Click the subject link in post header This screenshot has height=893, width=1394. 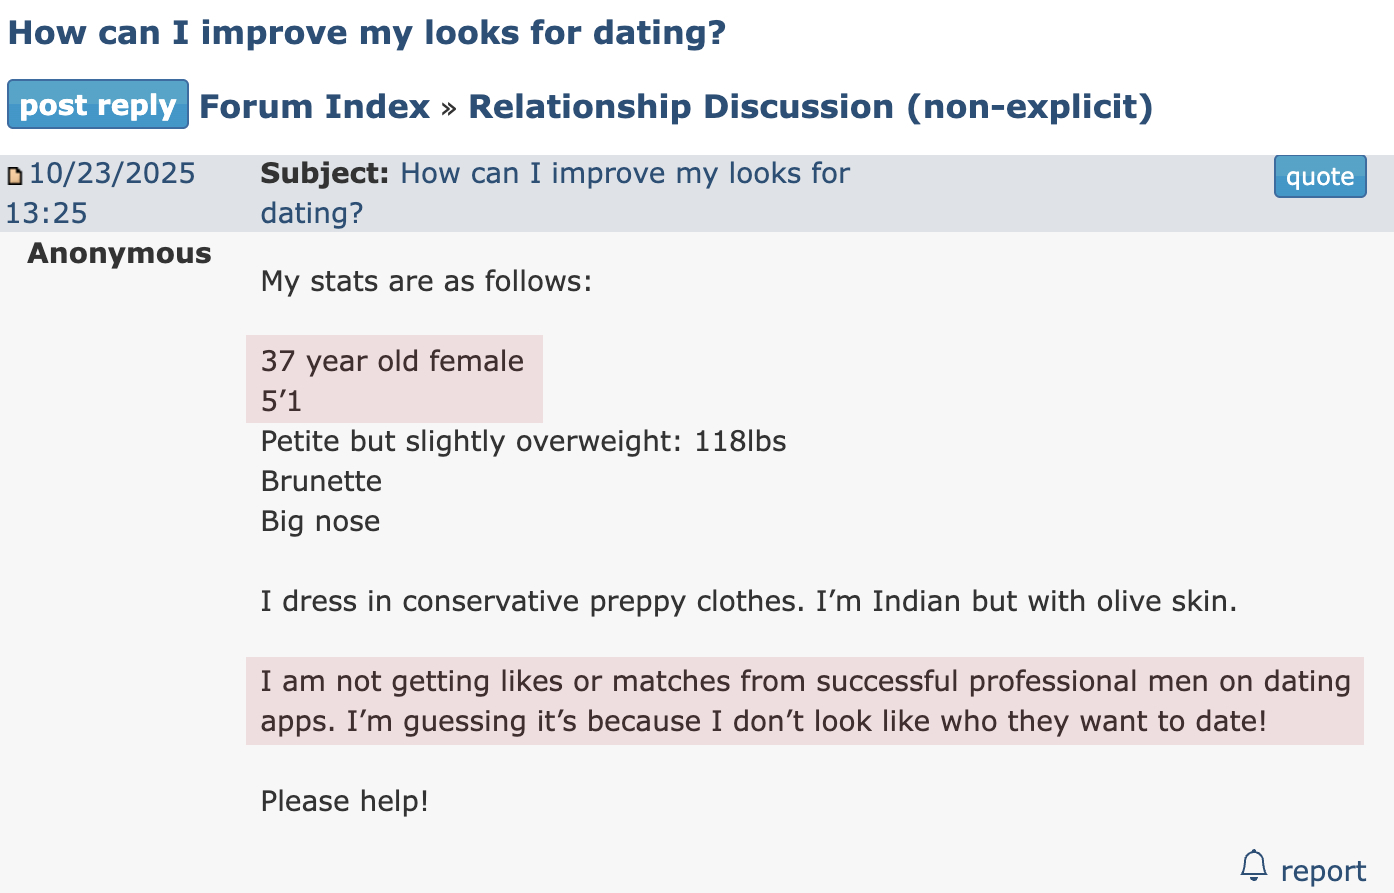[x=624, y=174]
